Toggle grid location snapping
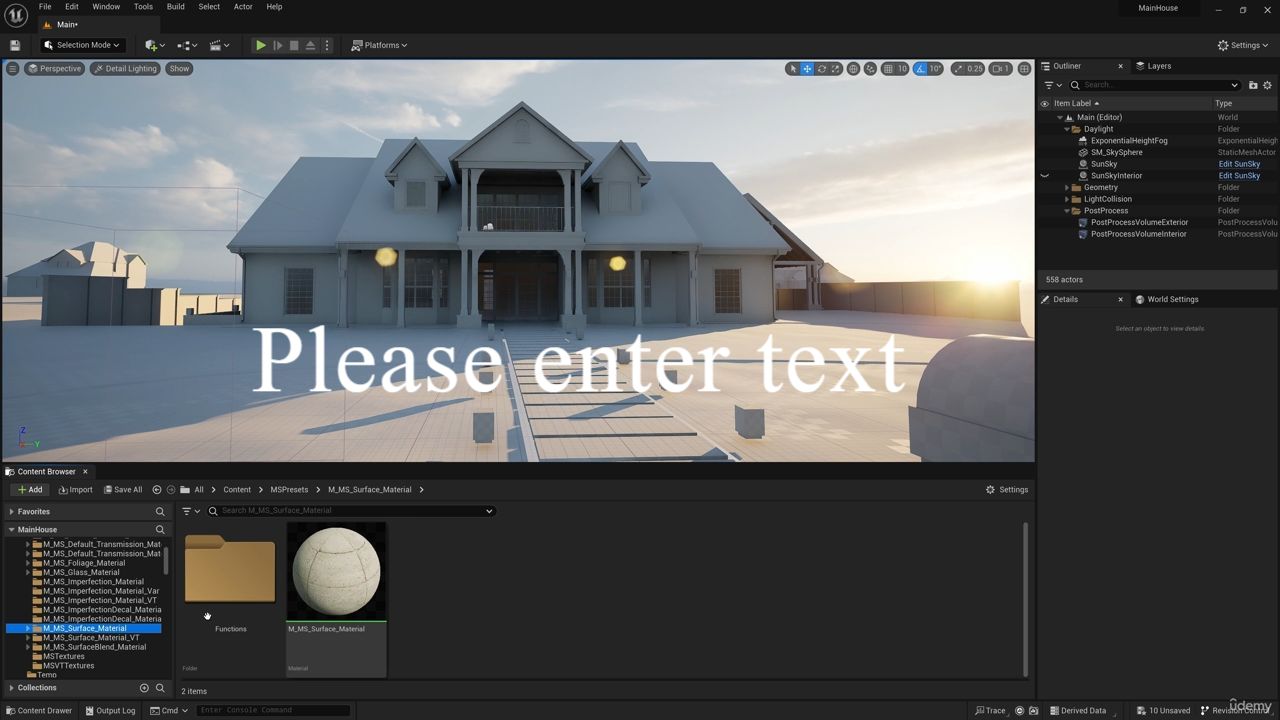Image resolution: width=1280 pixels, height=720 pixels. click(888, 69)
